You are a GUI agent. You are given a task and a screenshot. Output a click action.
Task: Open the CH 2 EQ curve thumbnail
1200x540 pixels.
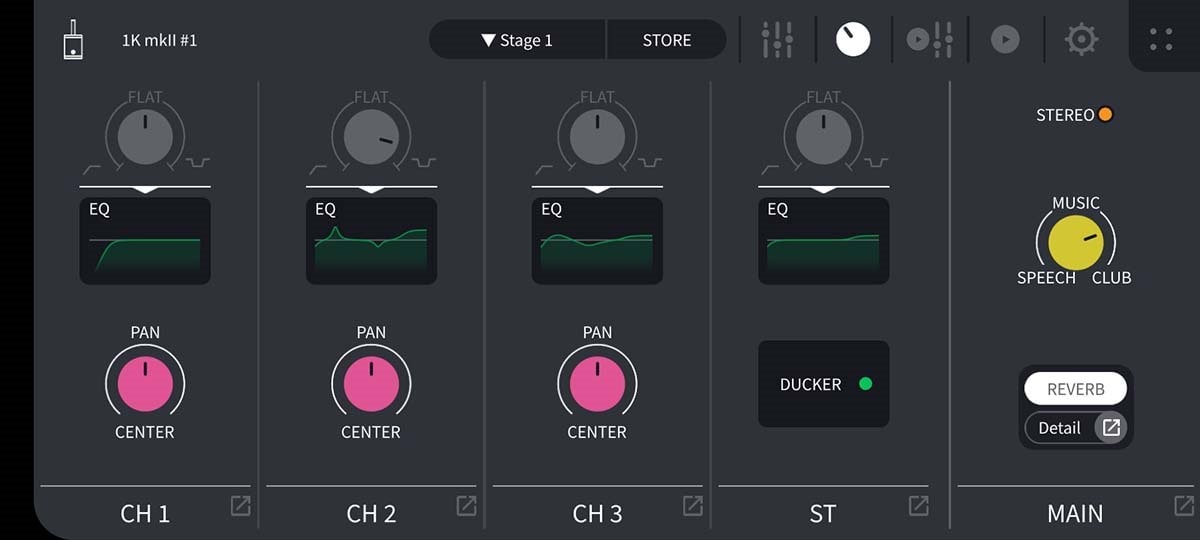(x=371, y=241)
